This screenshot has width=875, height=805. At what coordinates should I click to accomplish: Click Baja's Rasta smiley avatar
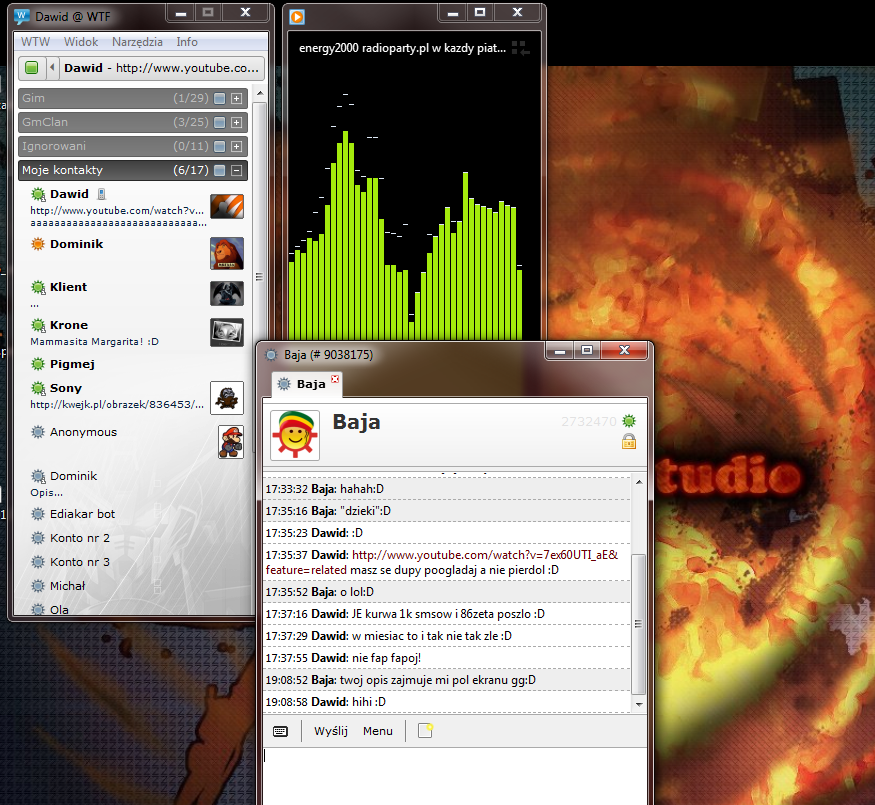(x=295, y=435)
